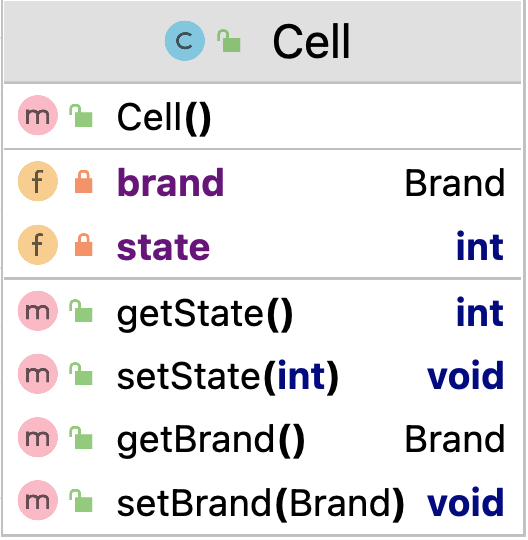Click the orange private lock beside brand
This screenshot has width=528, height=540.
(84, 181)
